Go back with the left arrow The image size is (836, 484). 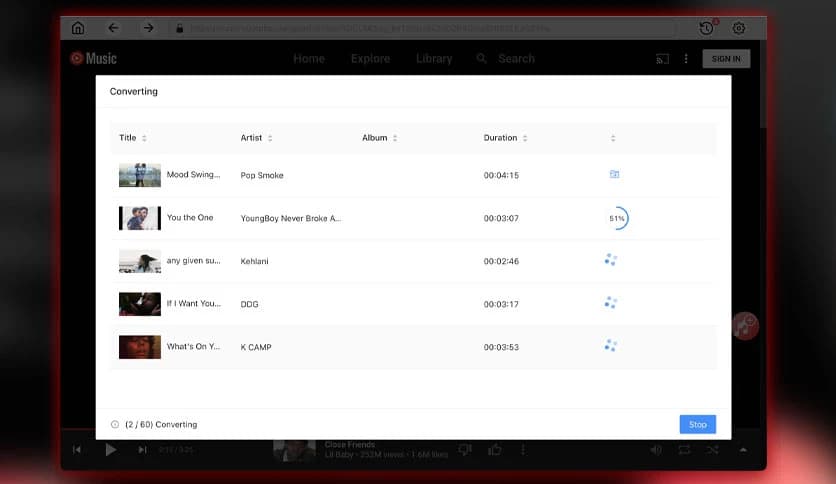coord(113,28)
